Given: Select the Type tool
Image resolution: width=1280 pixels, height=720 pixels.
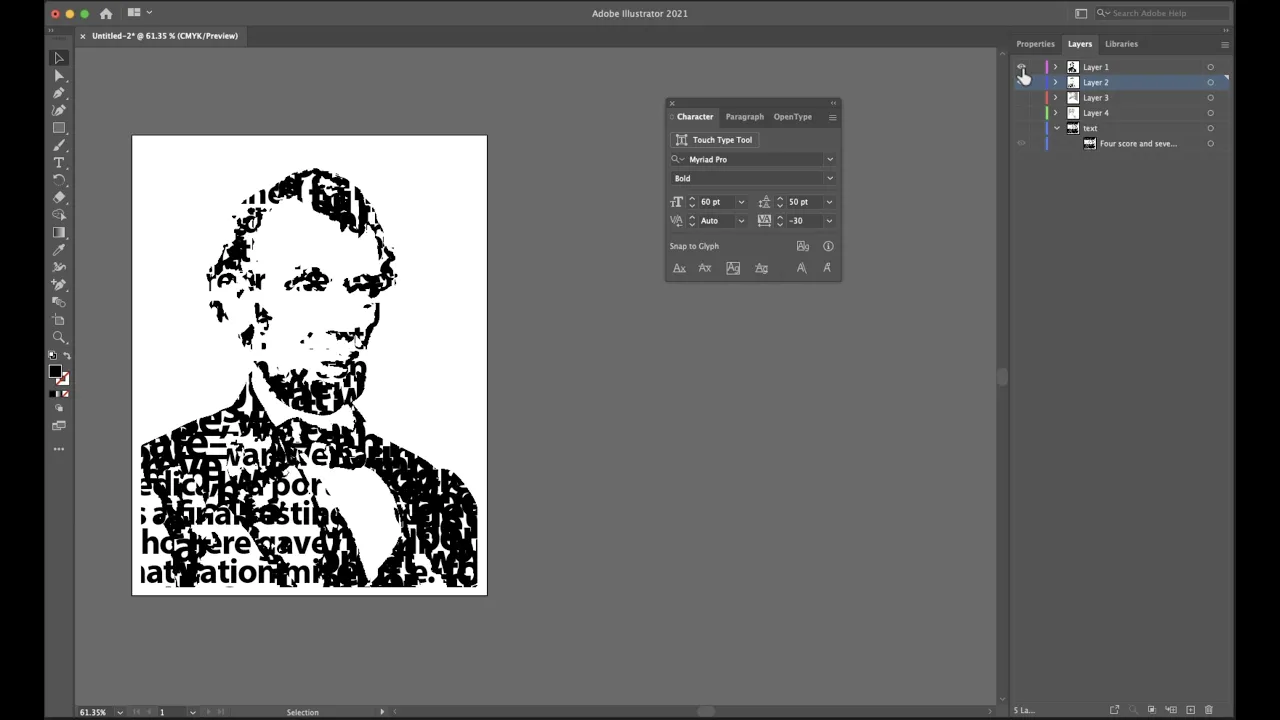Looking at the screenshot, I should coord(59,163).
